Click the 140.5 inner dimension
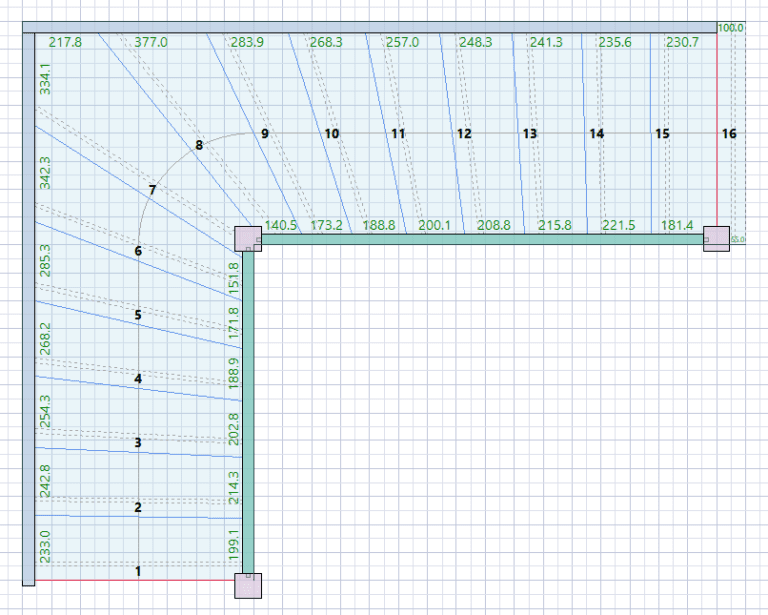 pyautogui.click(x=281, y=225)
